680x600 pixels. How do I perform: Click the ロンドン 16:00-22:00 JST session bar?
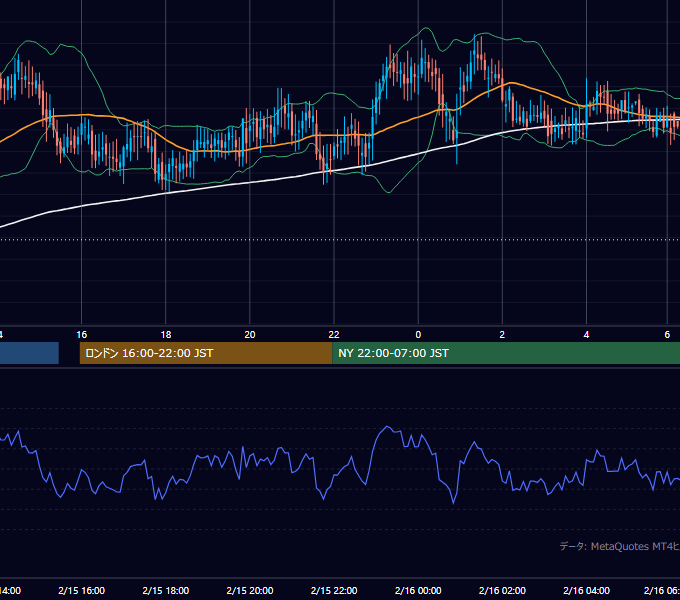[x=206, y=353]
